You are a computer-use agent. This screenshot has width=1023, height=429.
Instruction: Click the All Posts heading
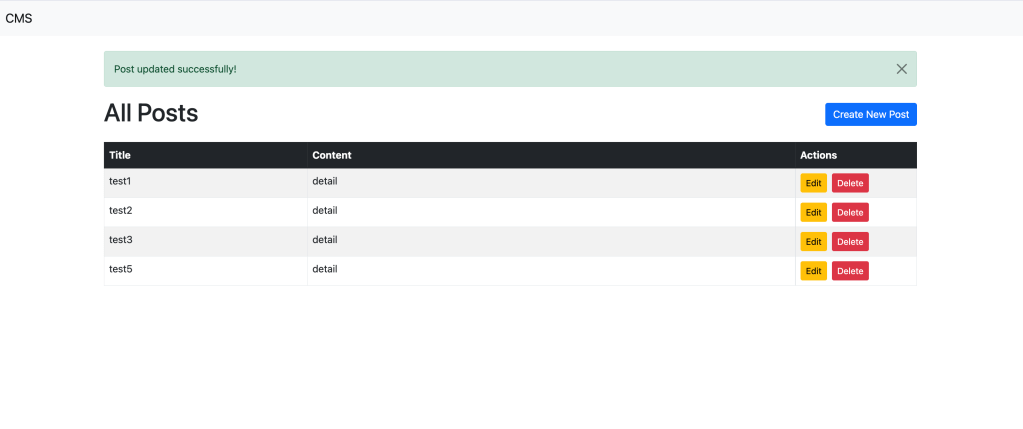[x=151, y=114]
